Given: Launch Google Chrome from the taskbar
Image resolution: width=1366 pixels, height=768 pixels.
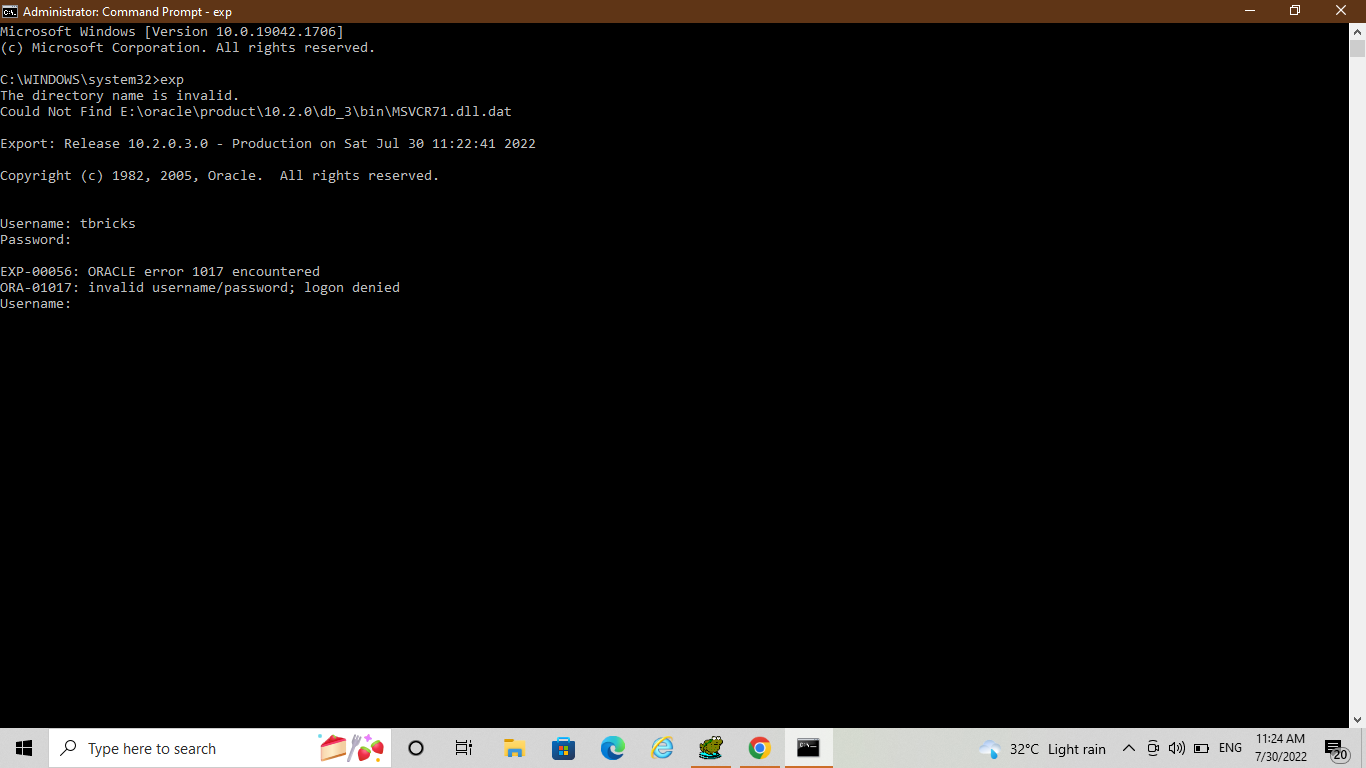Looking at the screenshot, I should [760, 748].
